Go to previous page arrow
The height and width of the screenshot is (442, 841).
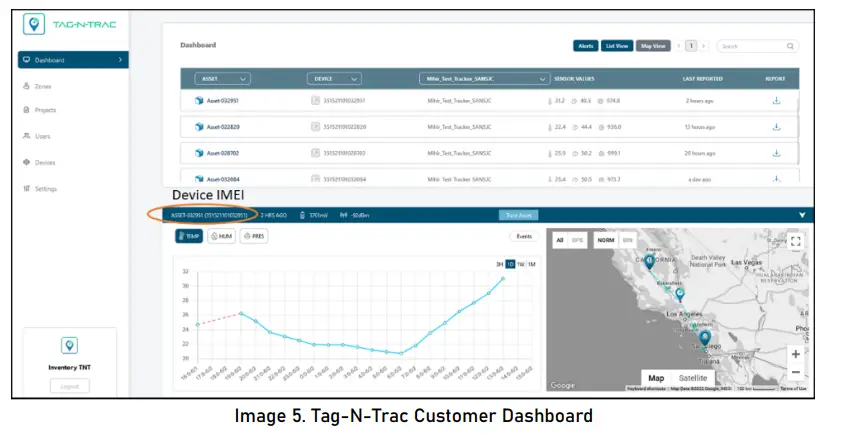[x=679, y=46]
